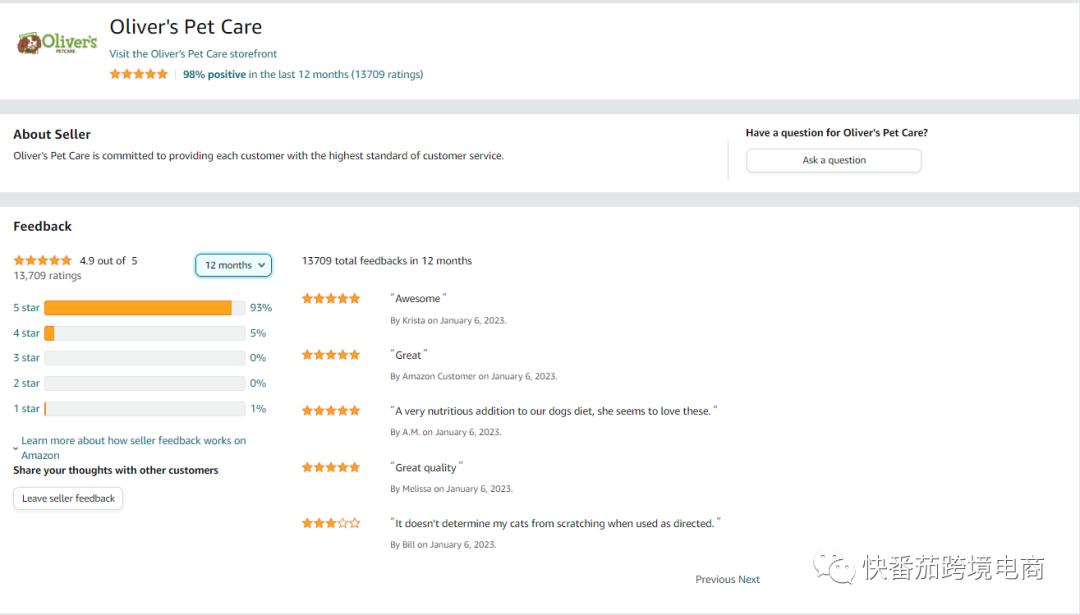Open the 12 months time period dropdown
This screenshot has width=1080, height=615.
[234, 265]
